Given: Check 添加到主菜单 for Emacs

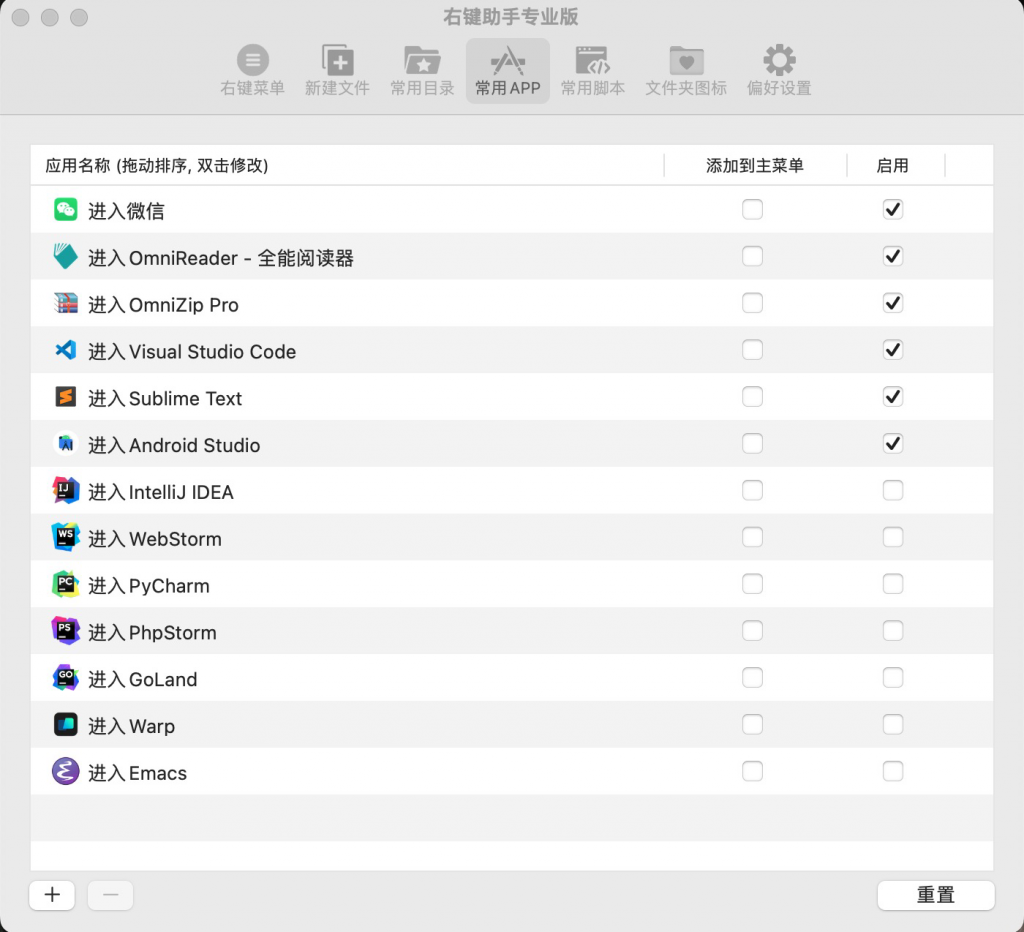Looking at the screenshot, I should coord(752,771).
